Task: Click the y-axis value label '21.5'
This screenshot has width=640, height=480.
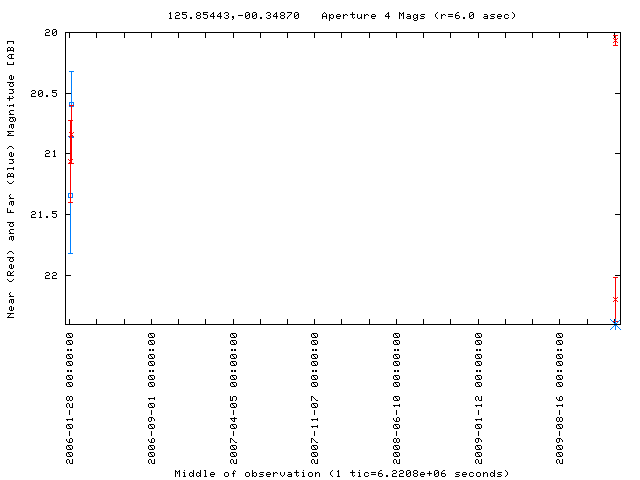Action: (44, 215)
